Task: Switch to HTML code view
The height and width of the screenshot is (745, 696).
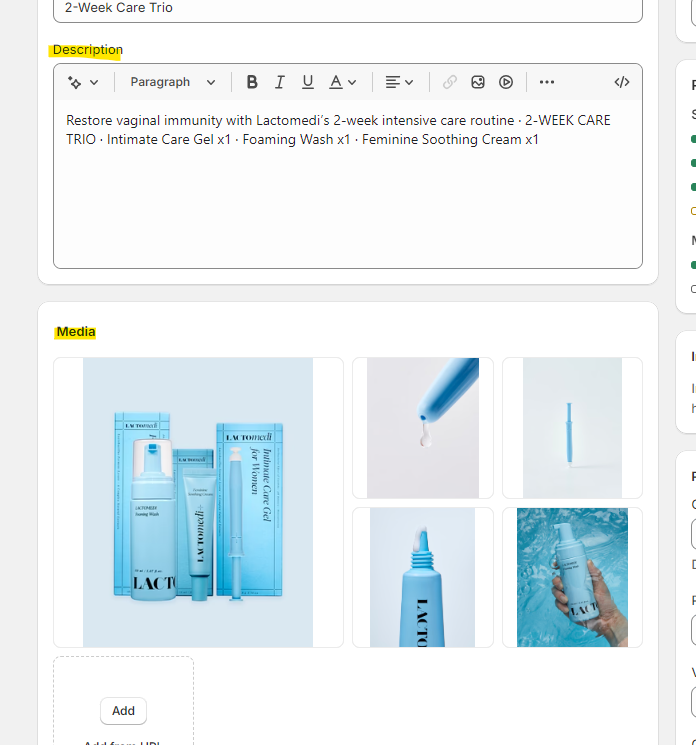Action: (x=622, y=82)
